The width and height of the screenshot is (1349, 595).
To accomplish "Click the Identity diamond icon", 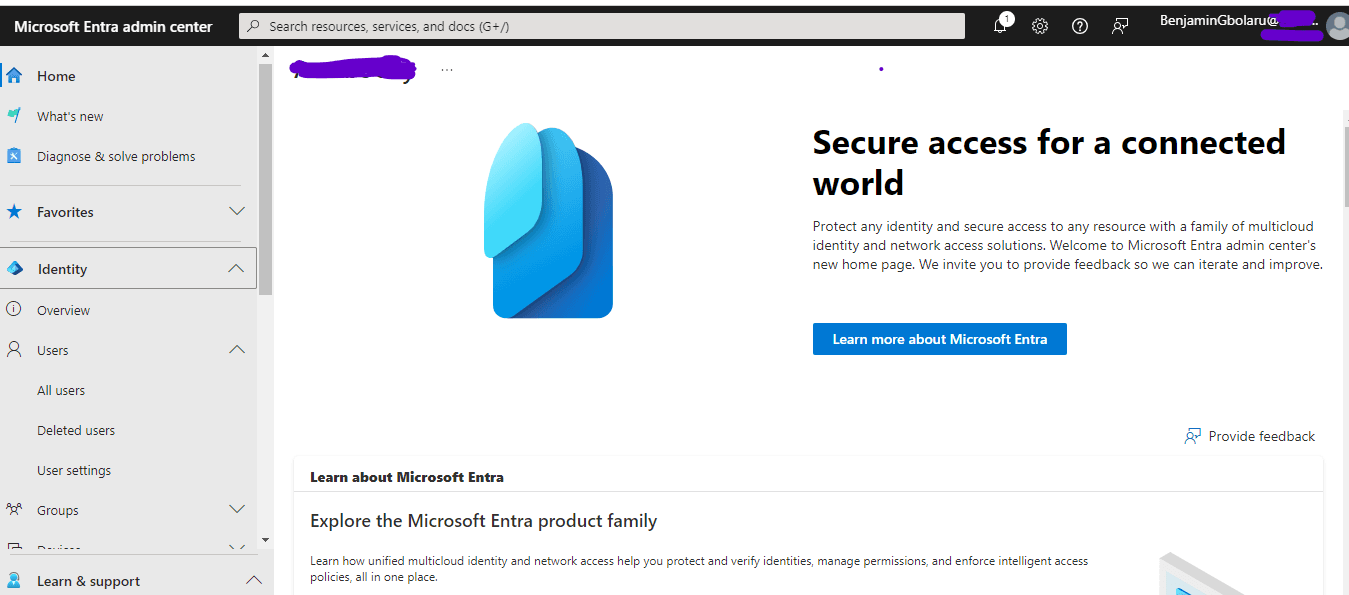I will [14, 269].
